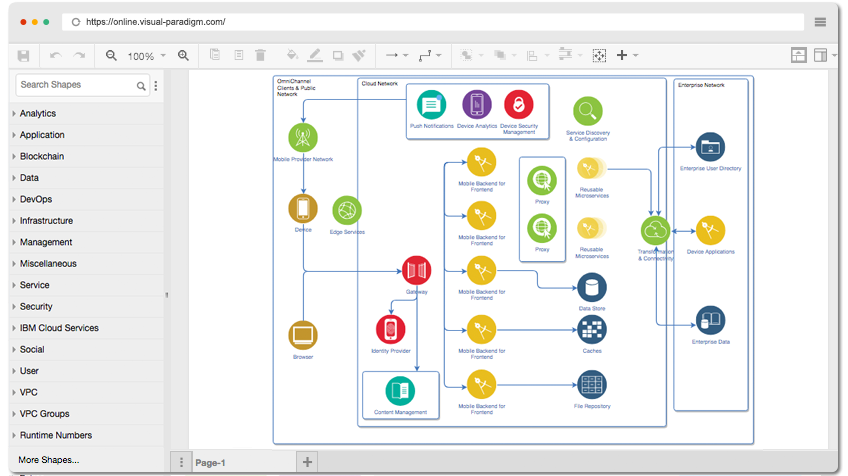Screen dimensions: 848x476
Task: Click the Delete trash icon
Action: [x=260, y=55]
